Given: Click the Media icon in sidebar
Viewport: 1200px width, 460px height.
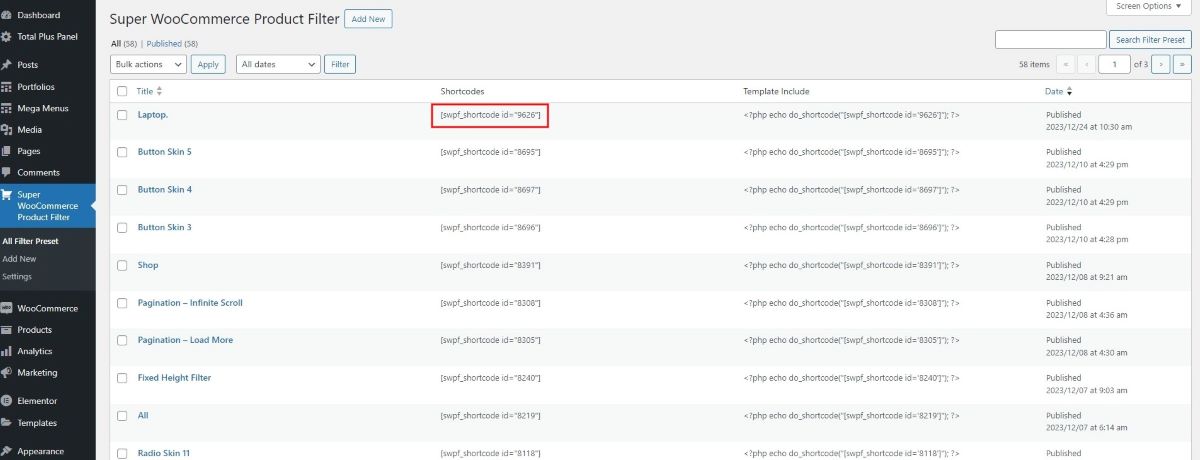Looking at the screenshot, I should click(7, 130).
